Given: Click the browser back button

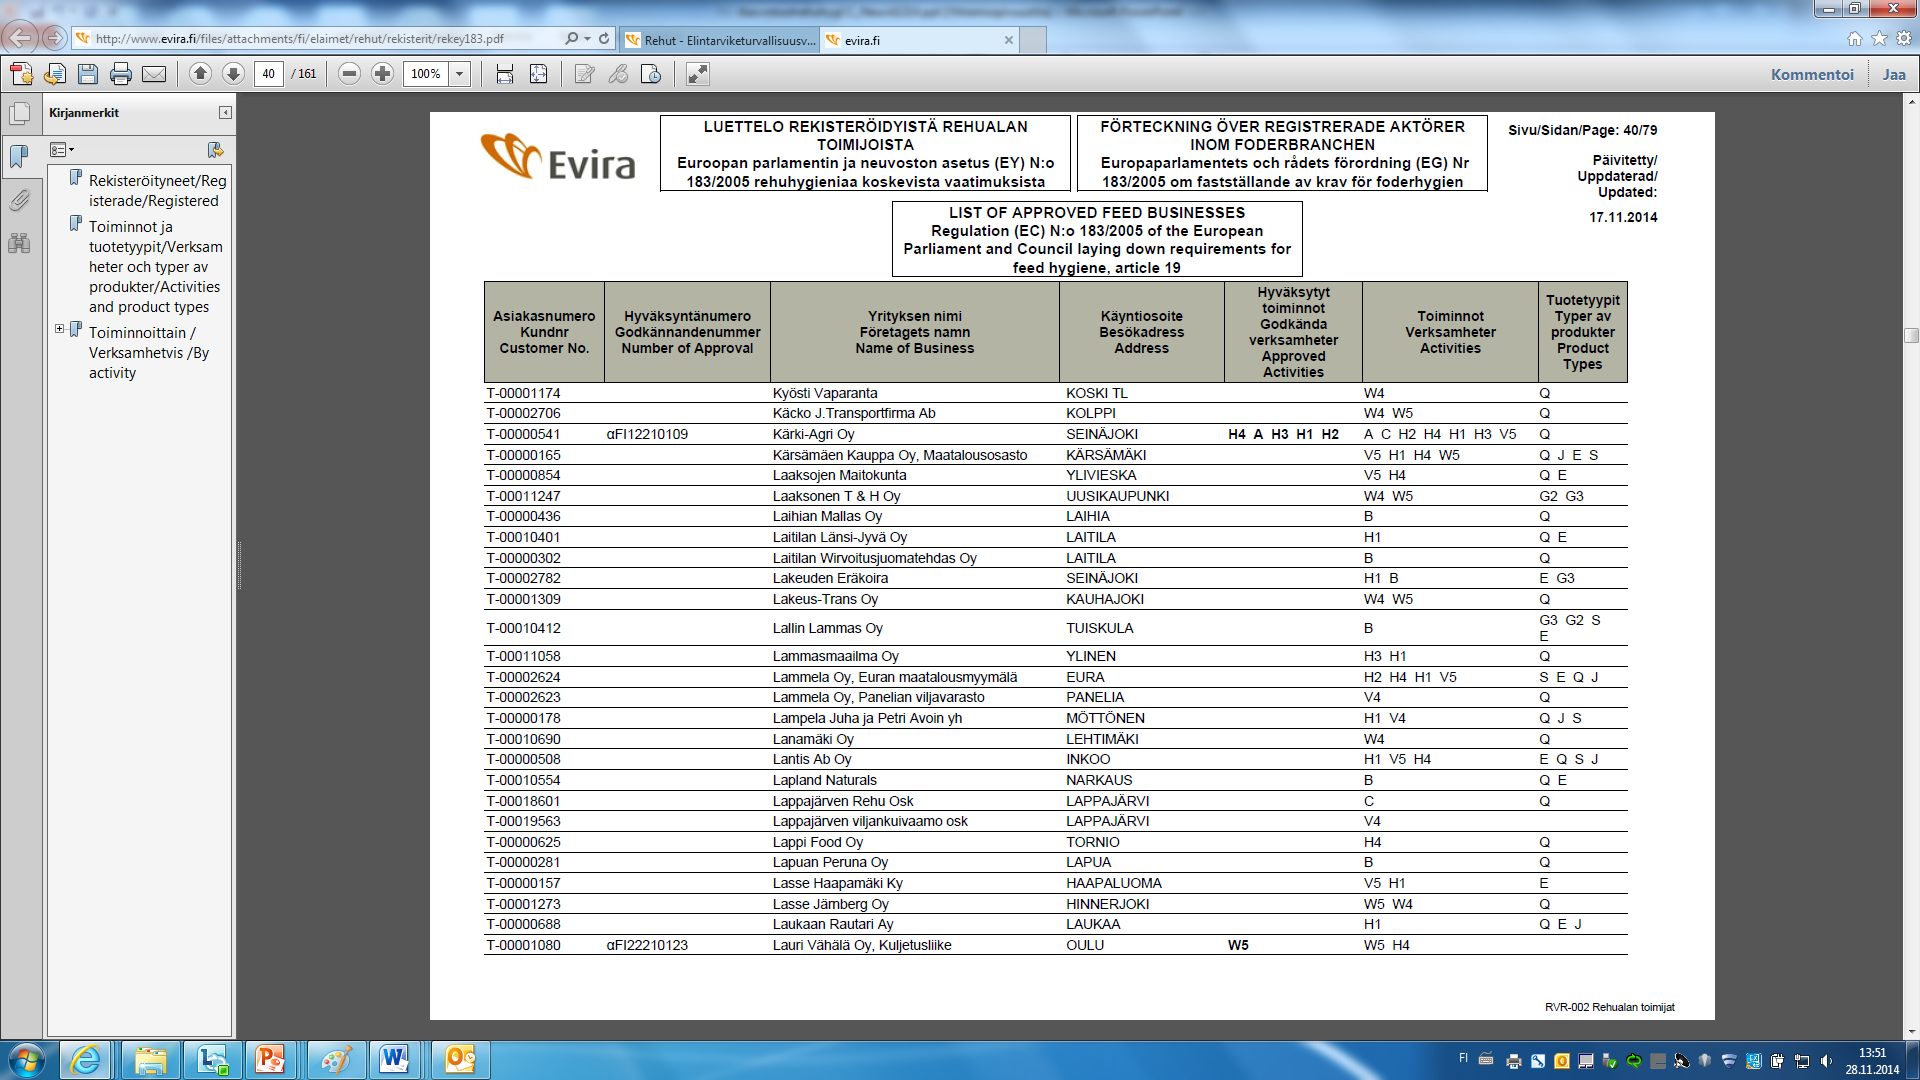Looking at the screenshot, I should pos(20,39).
